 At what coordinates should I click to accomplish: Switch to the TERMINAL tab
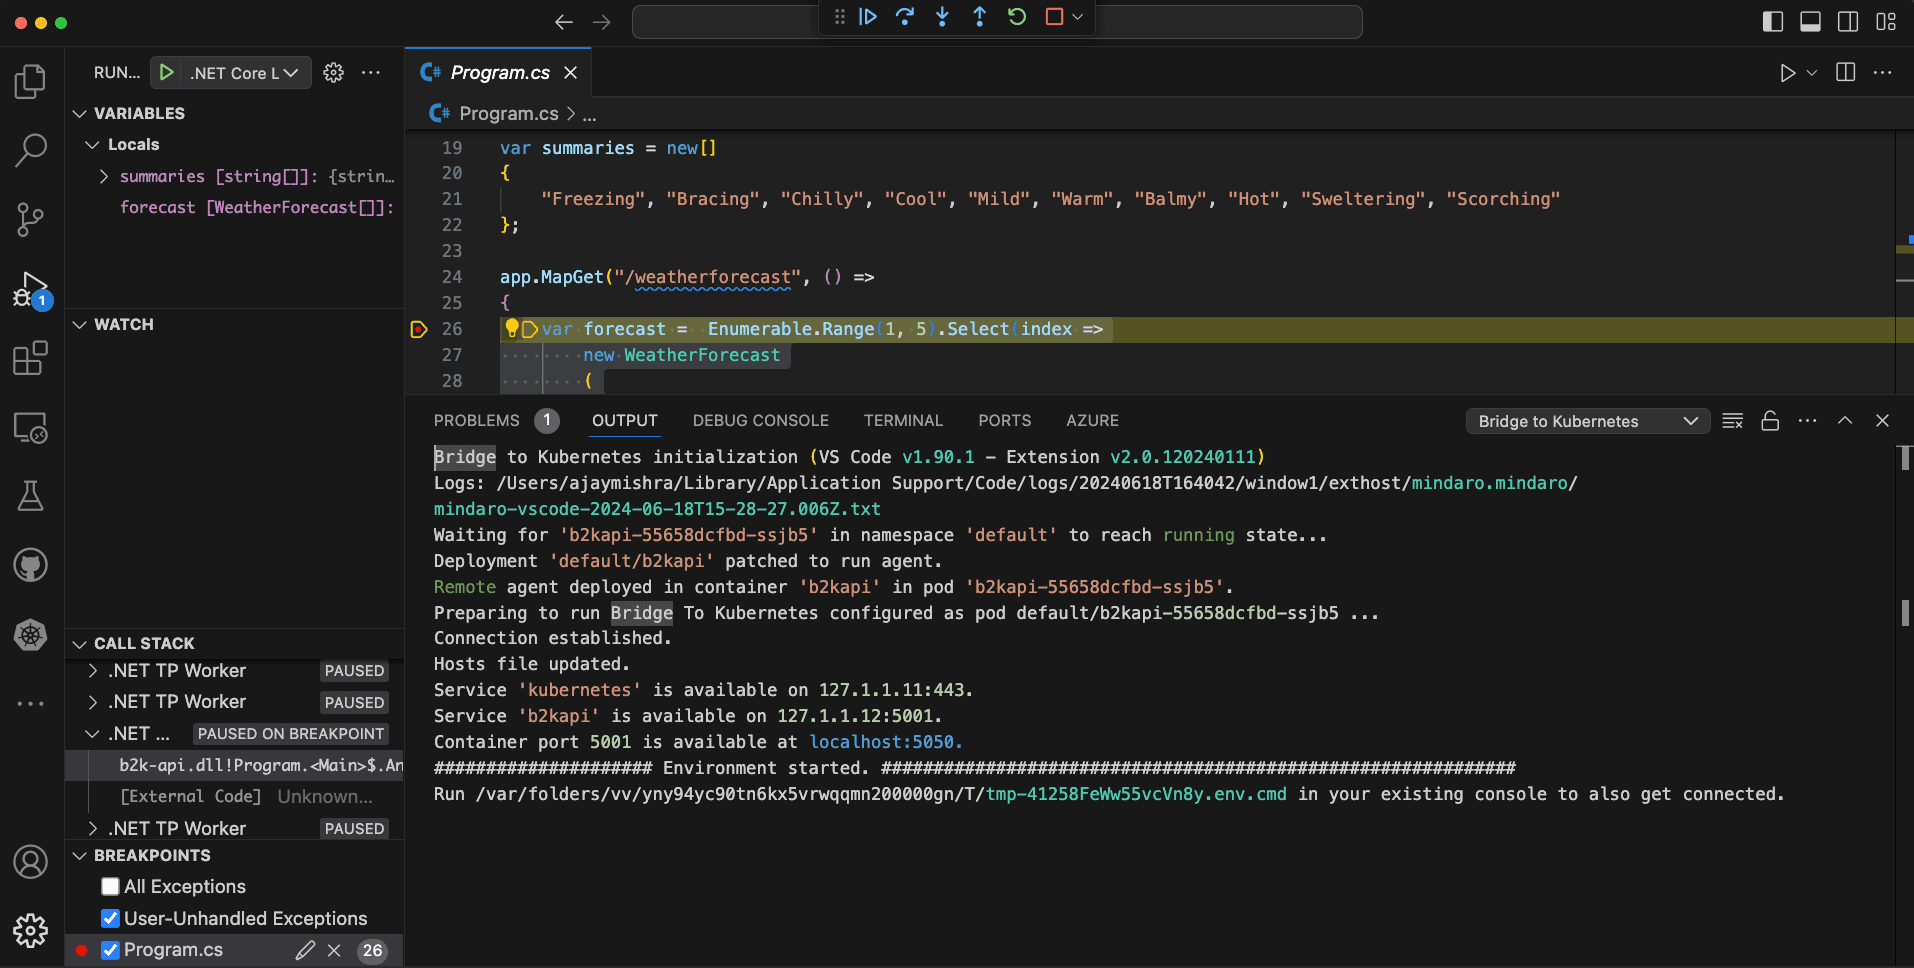903,421
